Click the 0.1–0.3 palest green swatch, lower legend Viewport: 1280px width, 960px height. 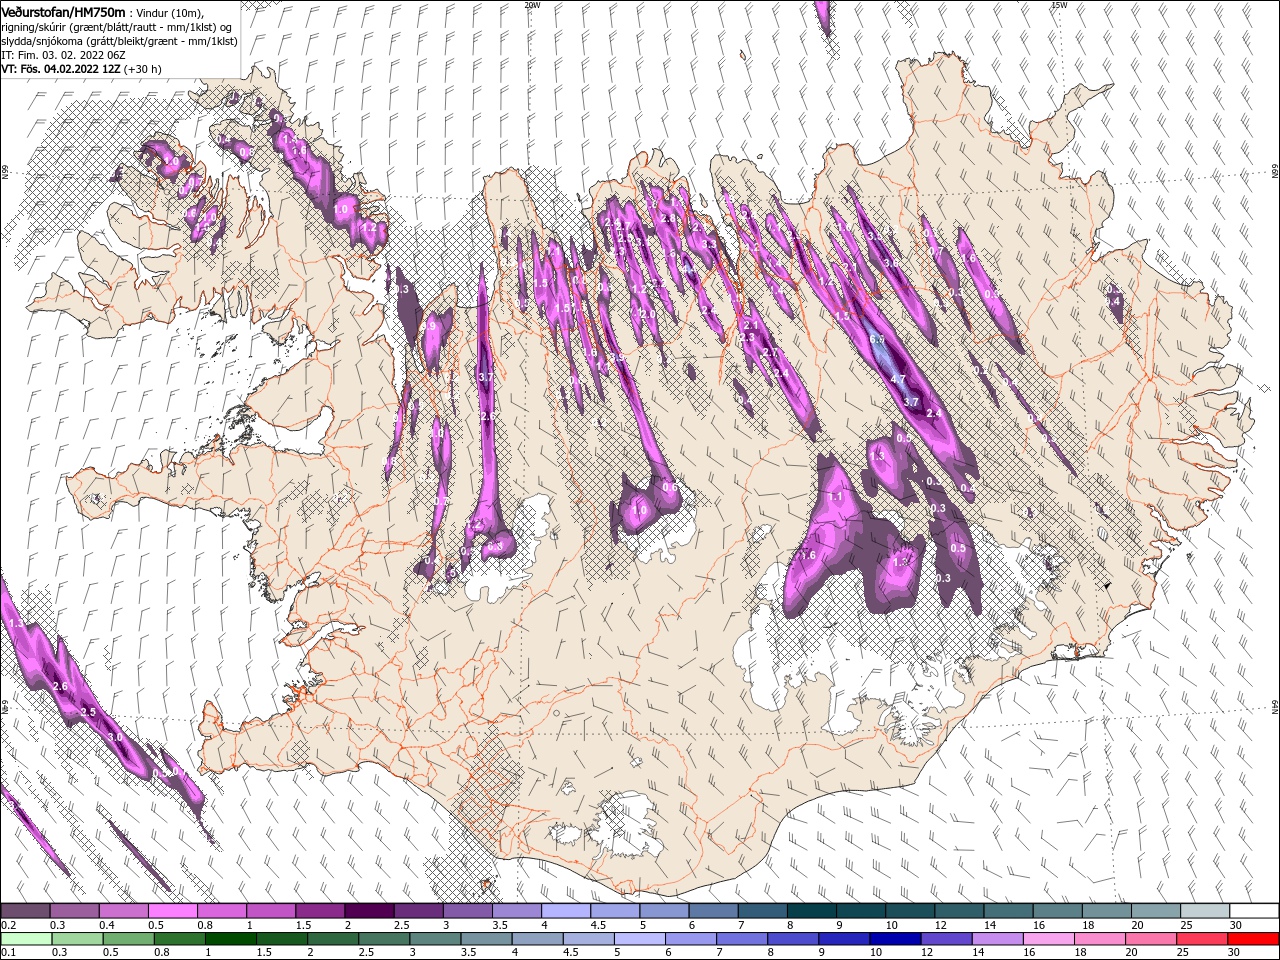click(x=26, y=939)
